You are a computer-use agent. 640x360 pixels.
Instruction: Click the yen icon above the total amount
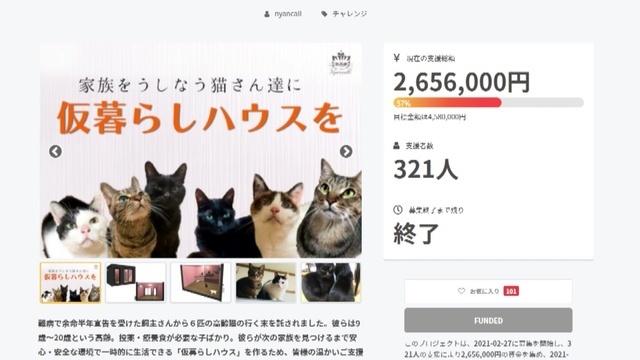(x=396, y=58)
